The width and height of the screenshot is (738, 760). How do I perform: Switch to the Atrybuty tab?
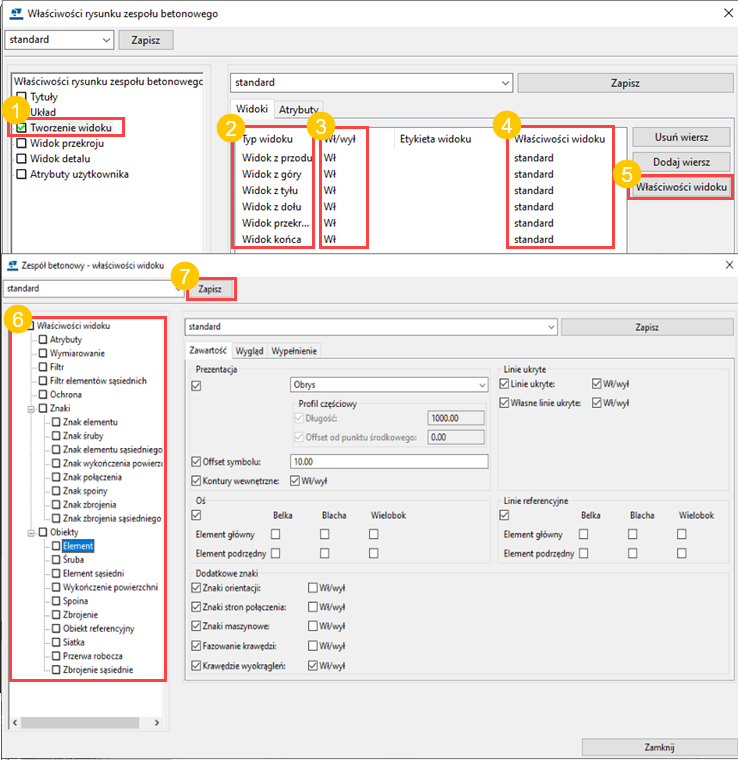(x=298, y=108)
